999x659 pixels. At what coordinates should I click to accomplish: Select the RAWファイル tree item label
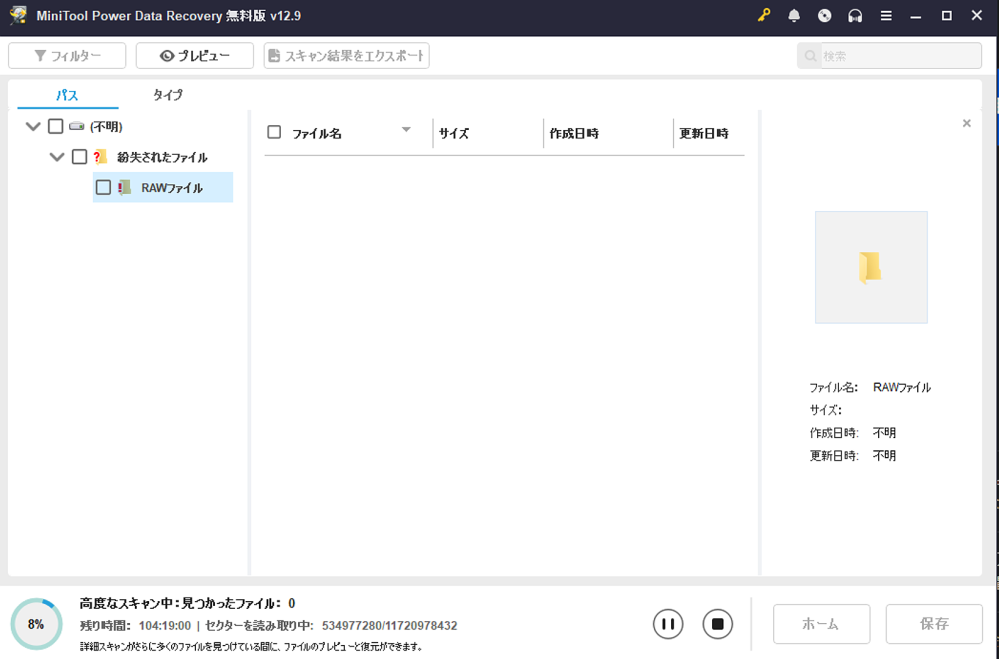click(172, 188)
